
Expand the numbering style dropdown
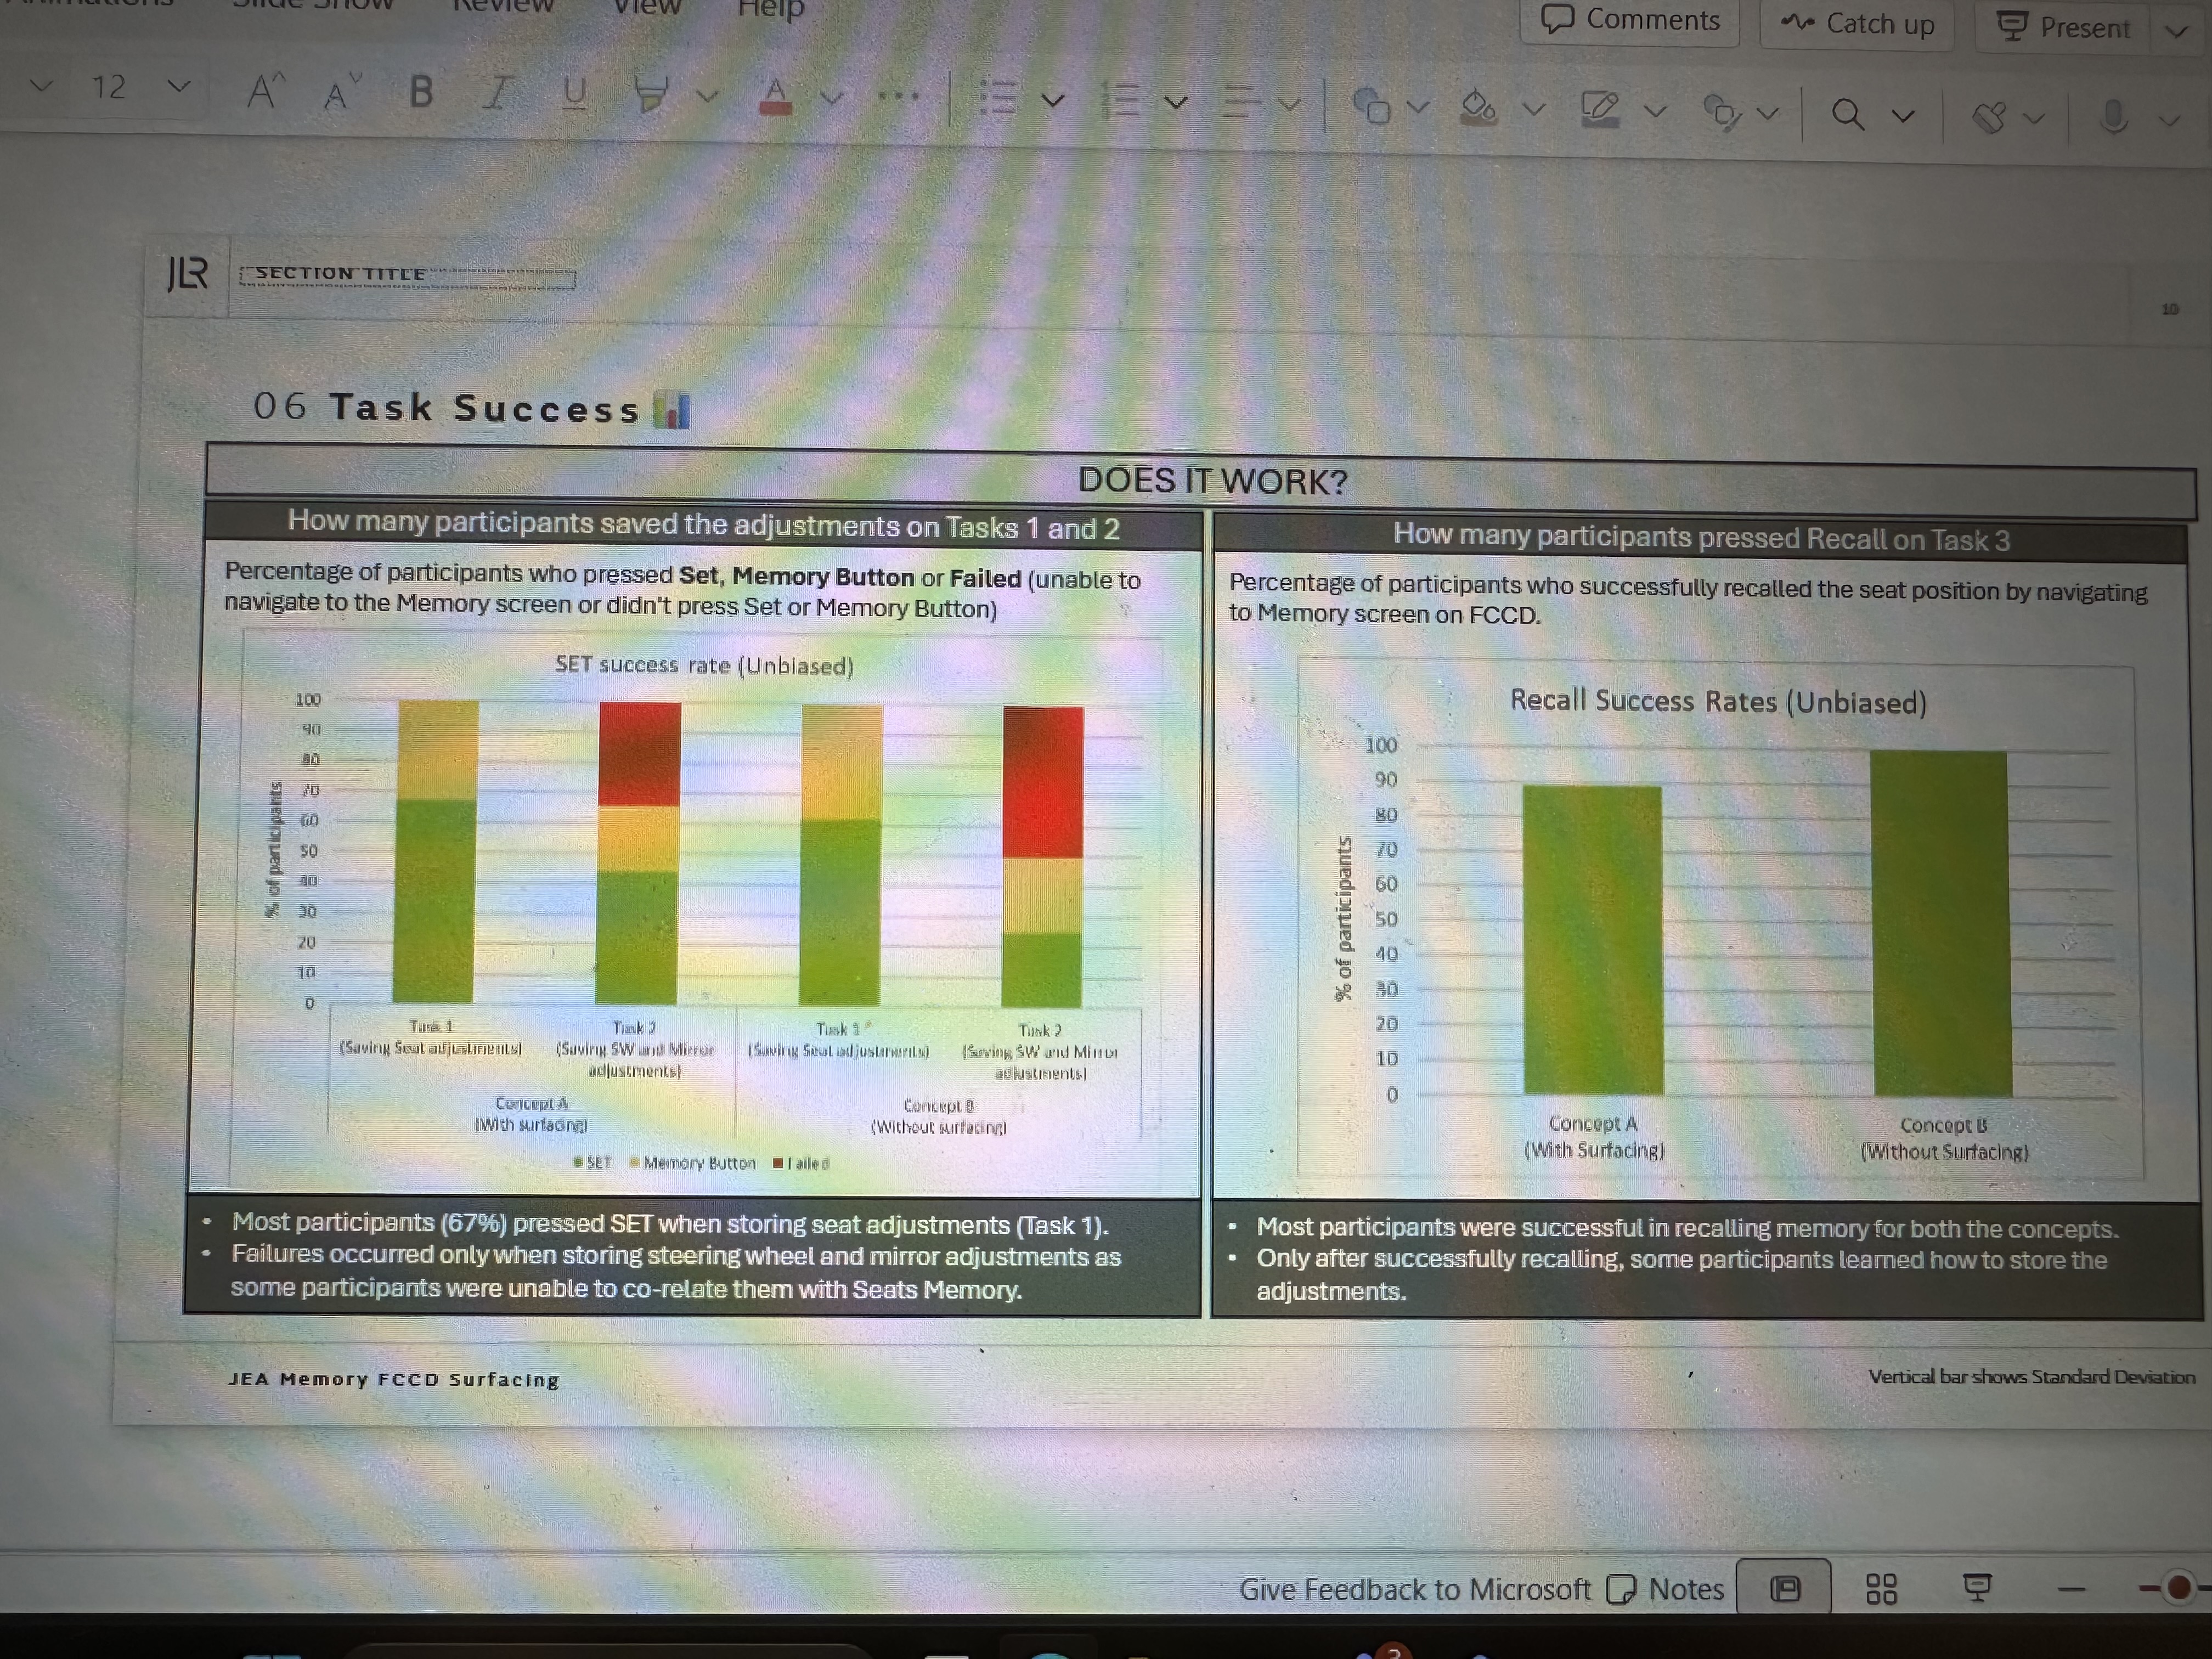tap(1176, 102)
